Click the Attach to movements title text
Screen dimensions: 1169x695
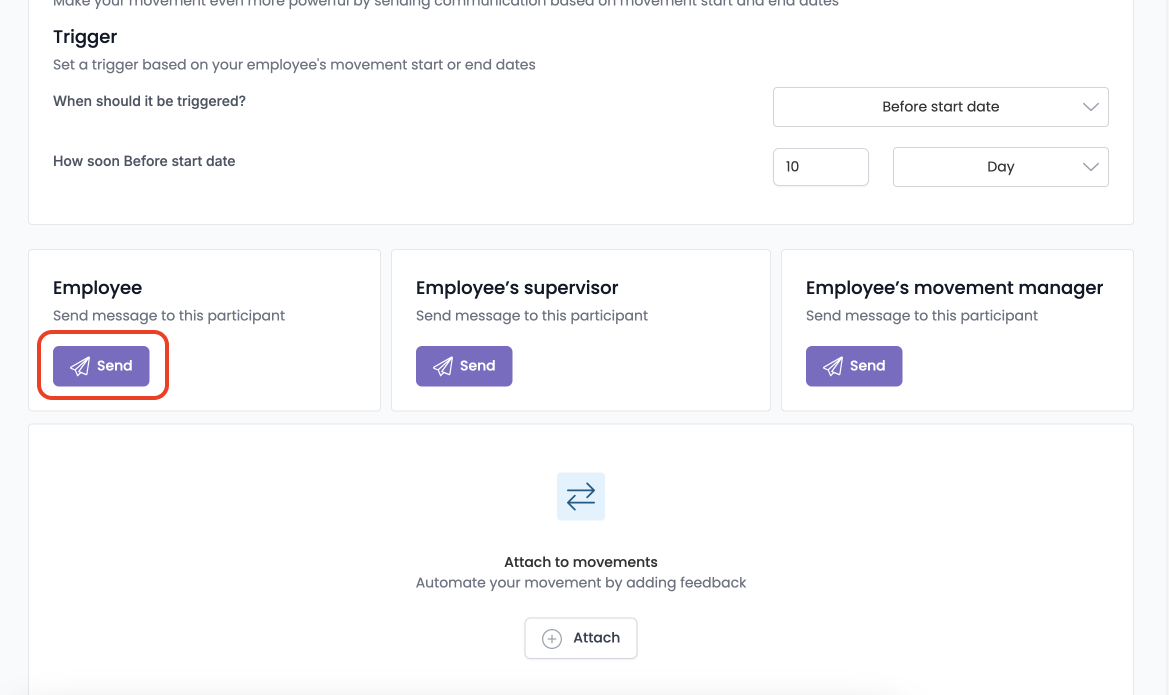(x=581, y=562)
